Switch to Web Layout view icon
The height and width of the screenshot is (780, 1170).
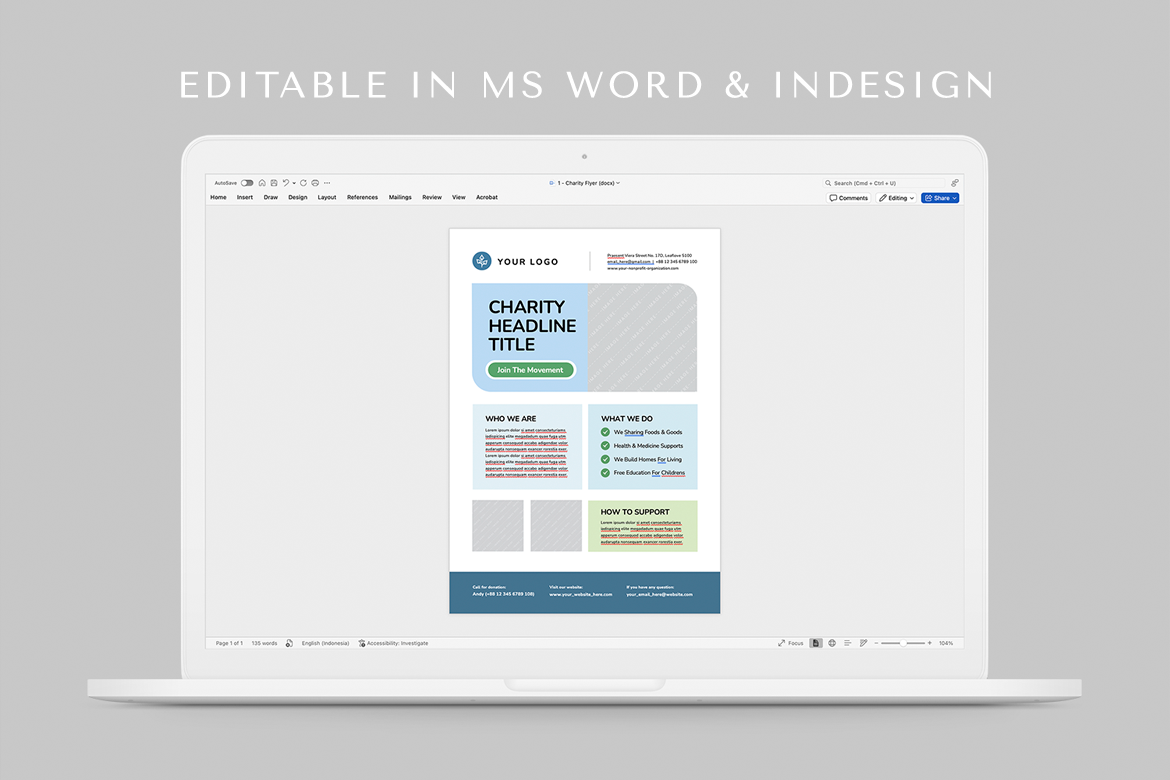point(832,643)
